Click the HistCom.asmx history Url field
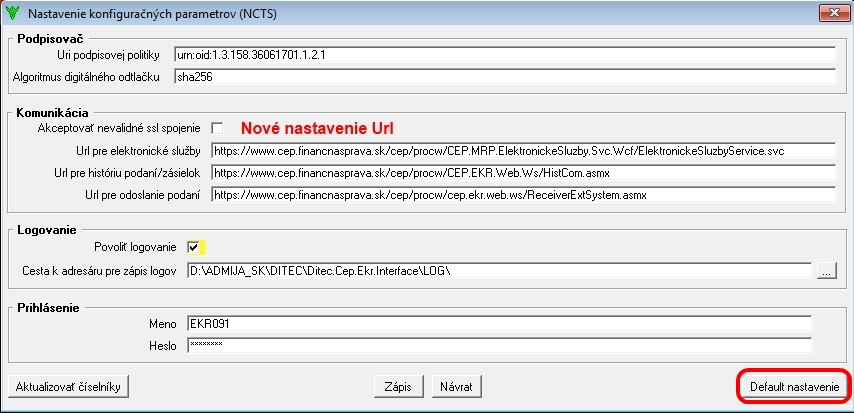The height and width of the screenshot is (413, 854). 523,173
